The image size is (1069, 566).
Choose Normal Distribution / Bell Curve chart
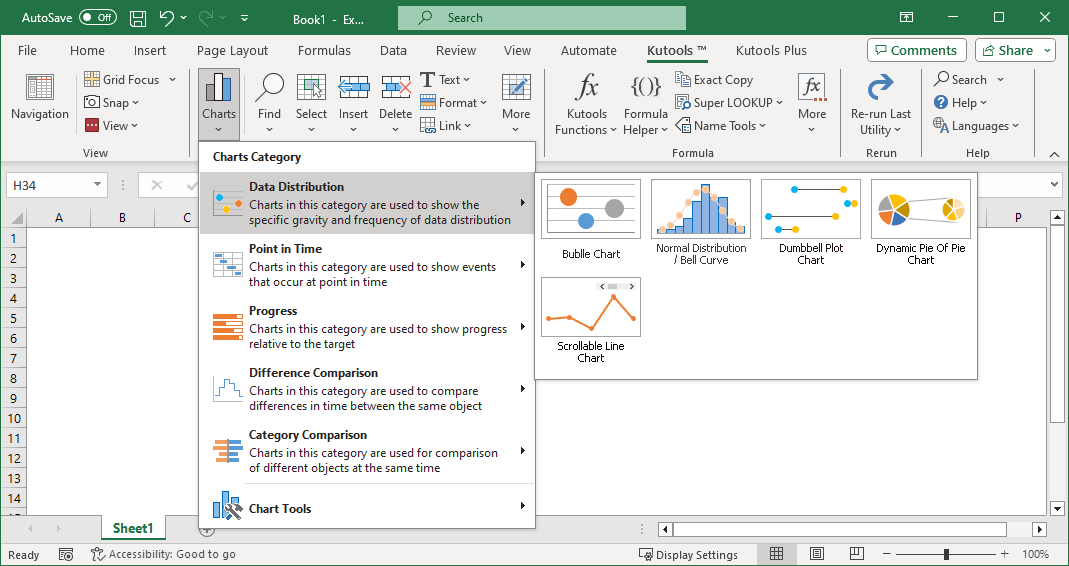pos(701,209)
